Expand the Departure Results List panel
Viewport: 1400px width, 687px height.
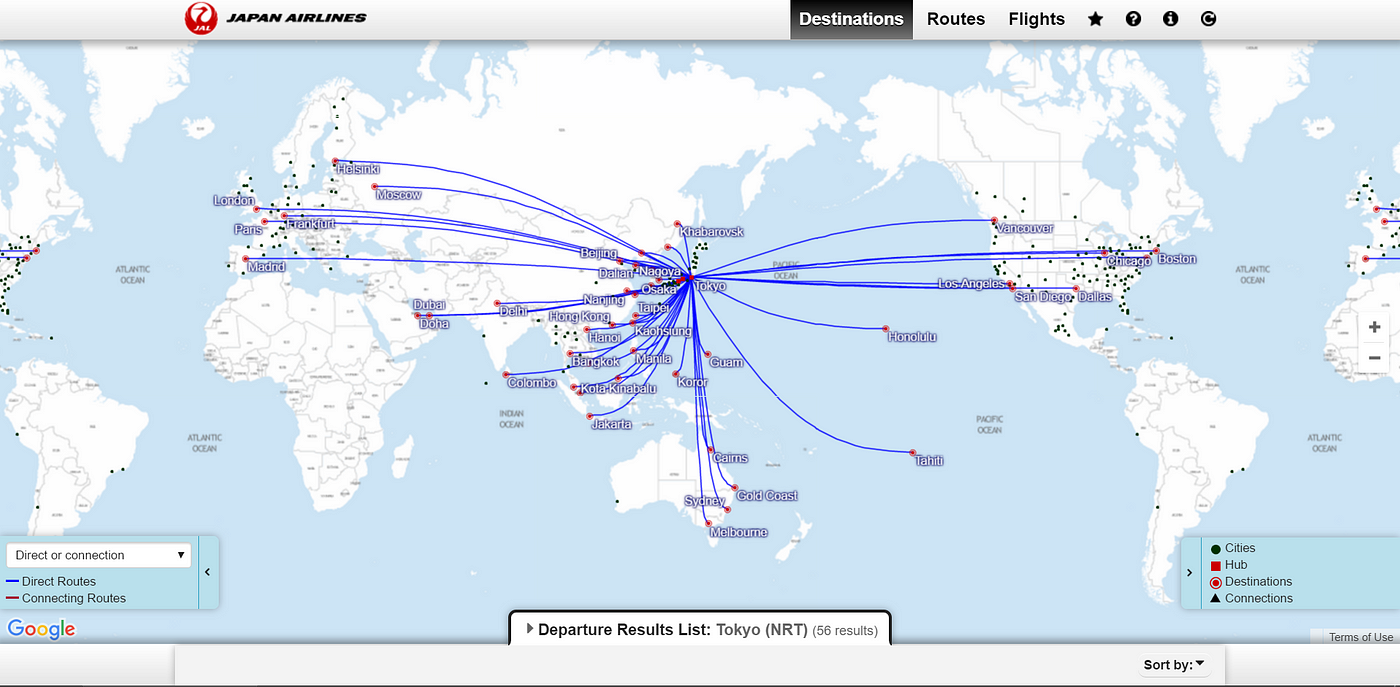click(x=698, y=630)
